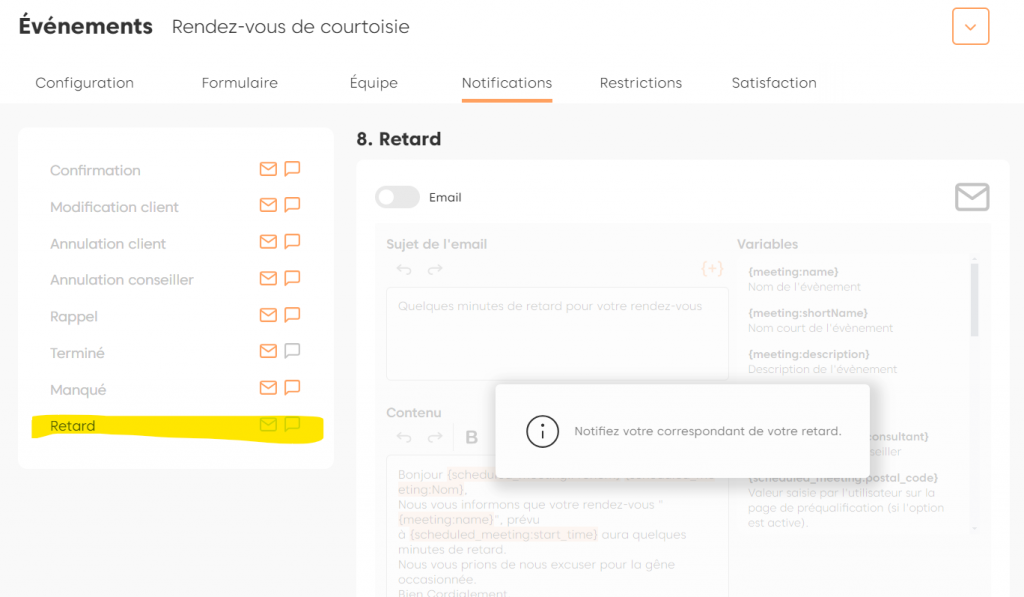Undo in the email subject editor
Image resolution: width=1024 pixels, height=597 pixels.
(404, 269)
